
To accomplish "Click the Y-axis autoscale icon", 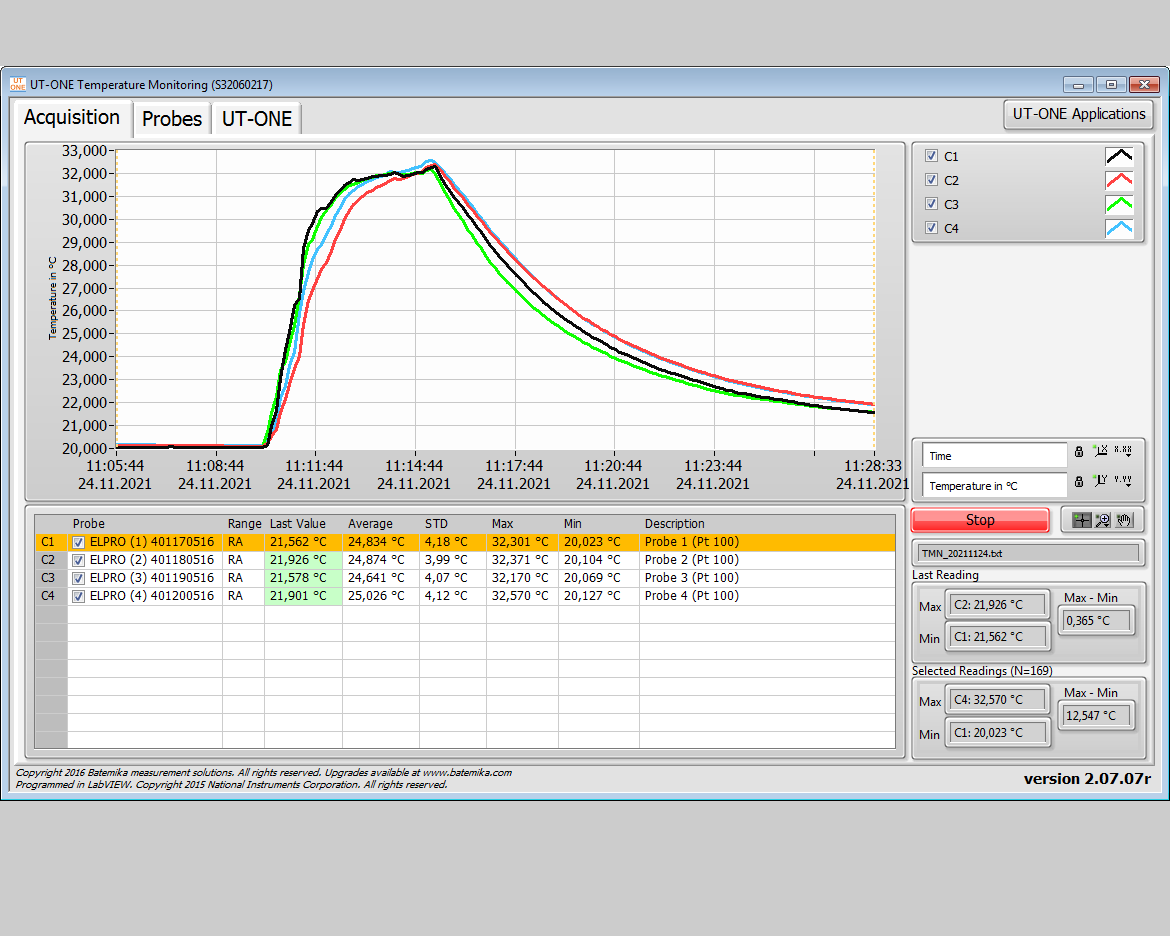I will [x=1100, y=482].
